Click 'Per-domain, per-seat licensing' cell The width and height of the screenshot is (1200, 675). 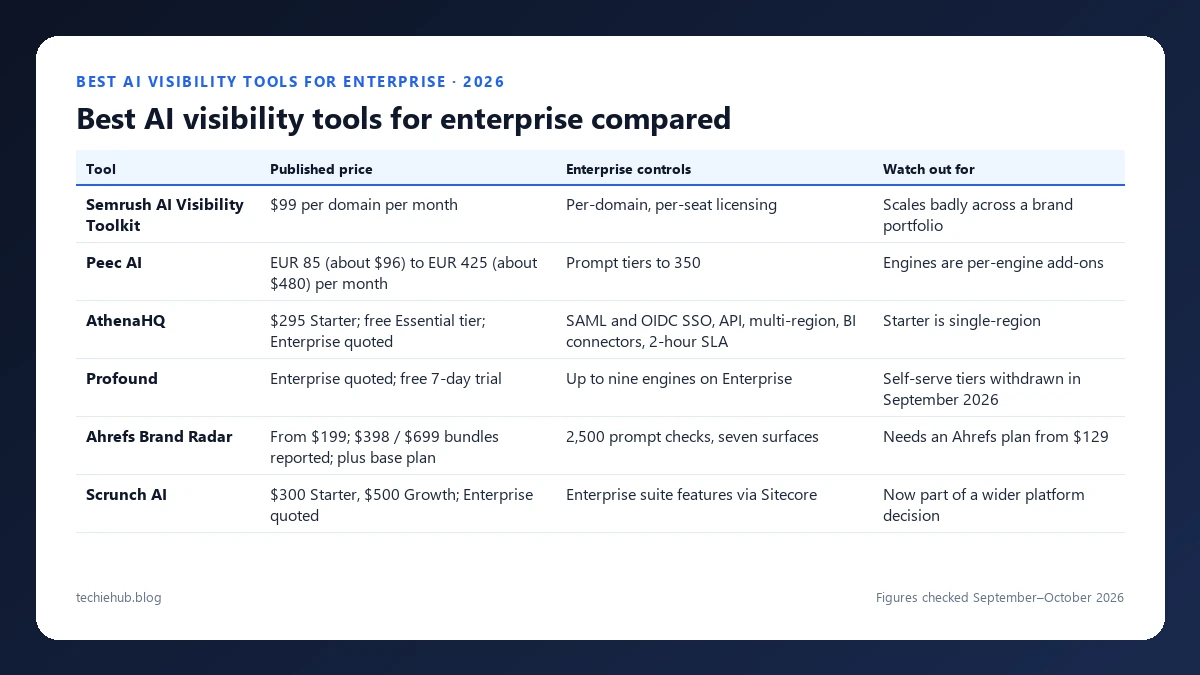(x=671, y=205)
